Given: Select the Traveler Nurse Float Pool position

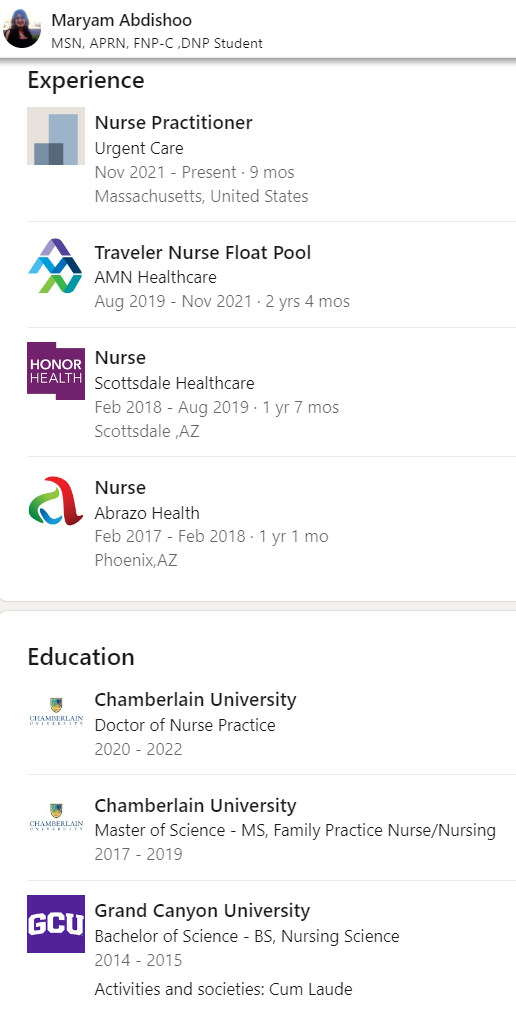Looking at the screenshot, I should point(203,253).
